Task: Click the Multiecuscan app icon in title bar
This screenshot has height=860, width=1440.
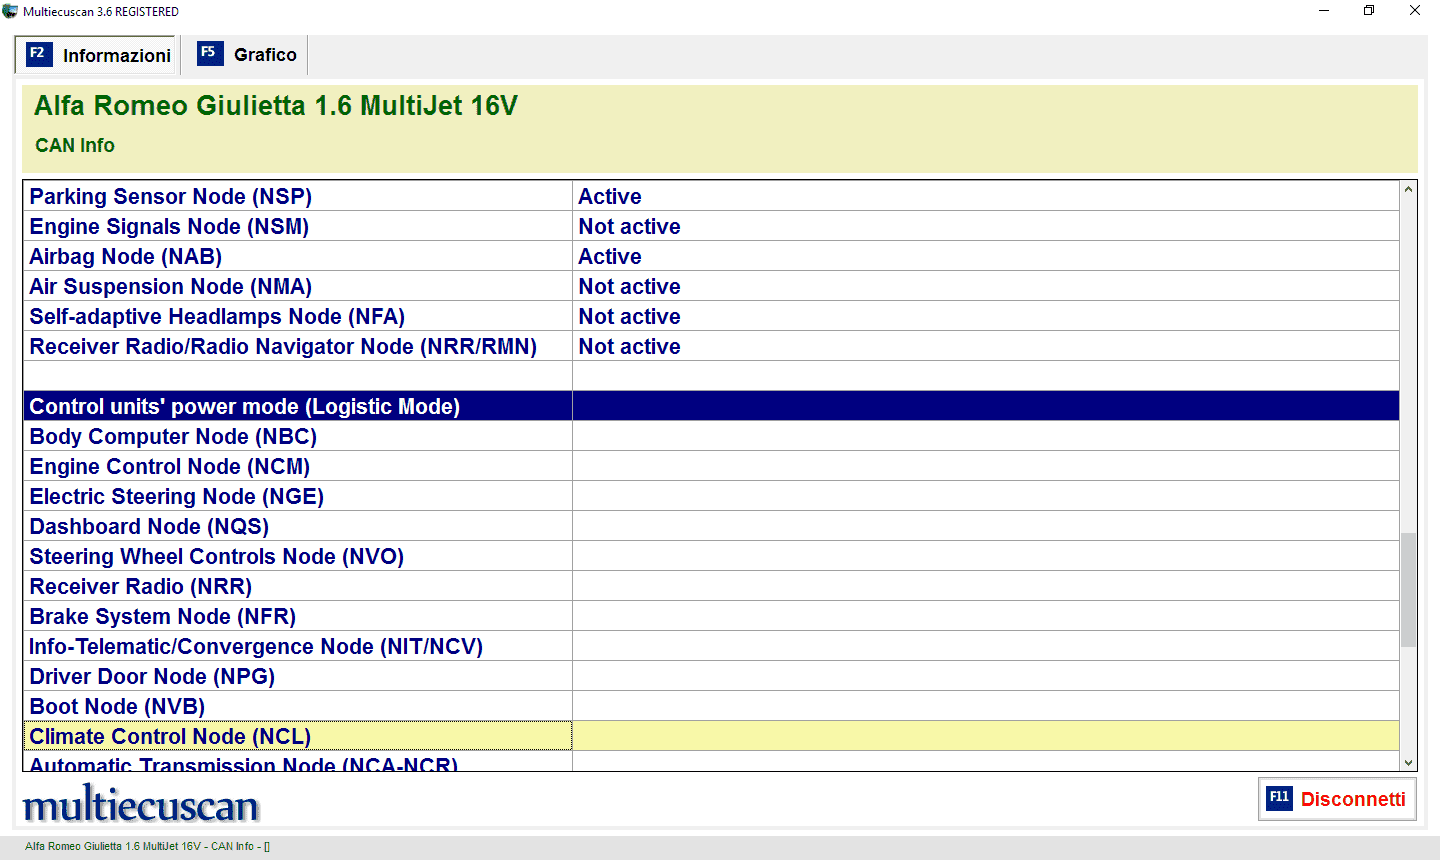Action: (10, 11)
